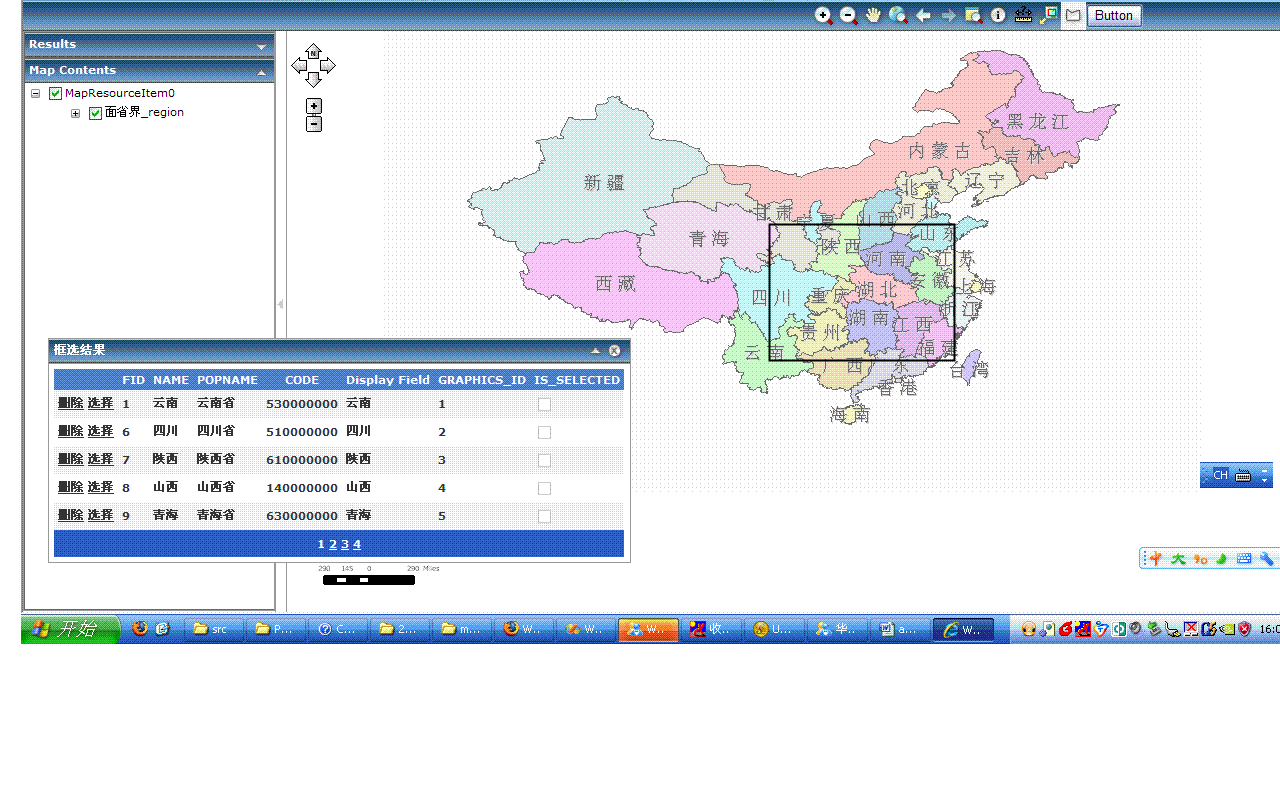
Task: Click 删除 link for the 四川 row
Action: click(x=70, y=431)
